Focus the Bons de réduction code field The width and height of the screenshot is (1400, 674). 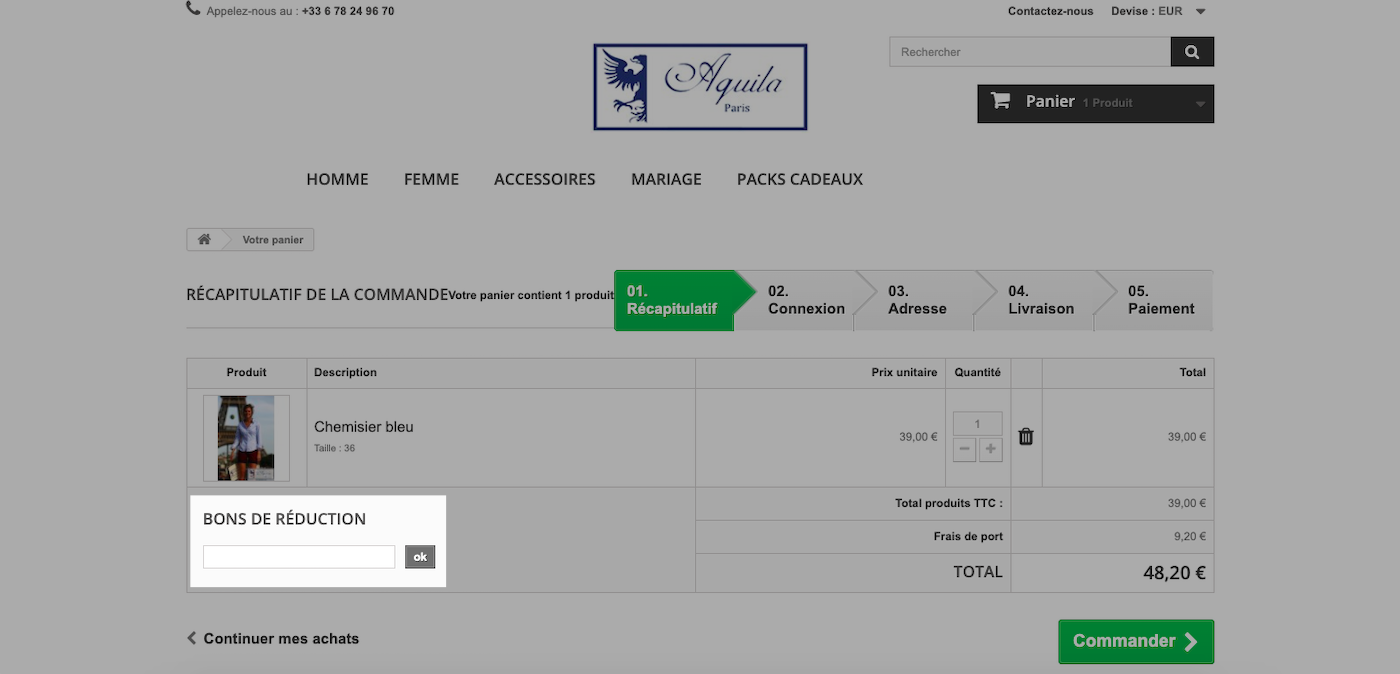click(299, 557)
